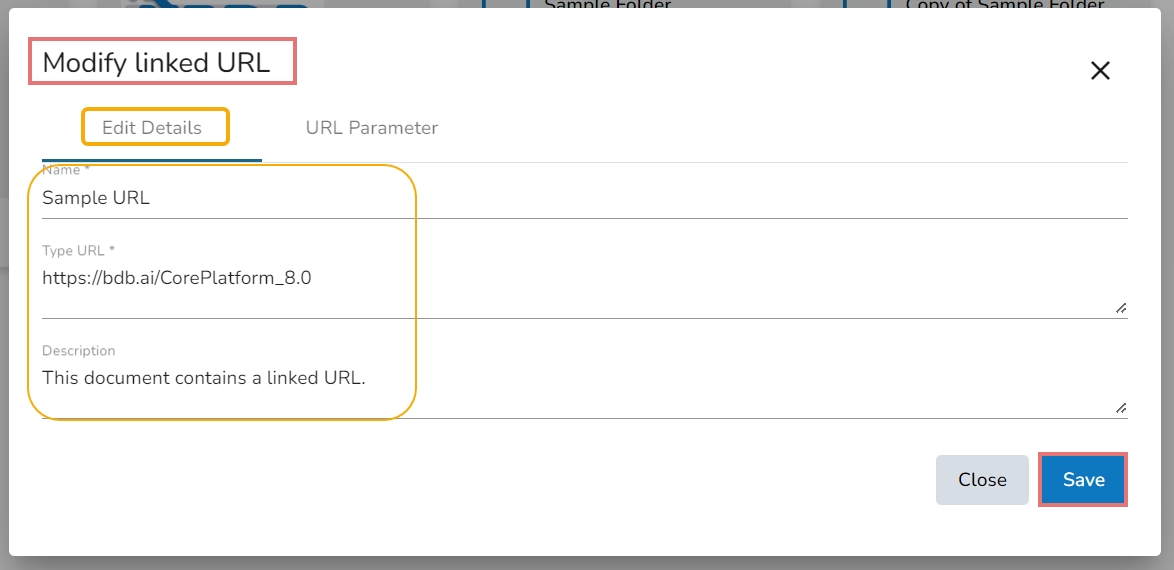Click the Modify linked URL title

157,63
